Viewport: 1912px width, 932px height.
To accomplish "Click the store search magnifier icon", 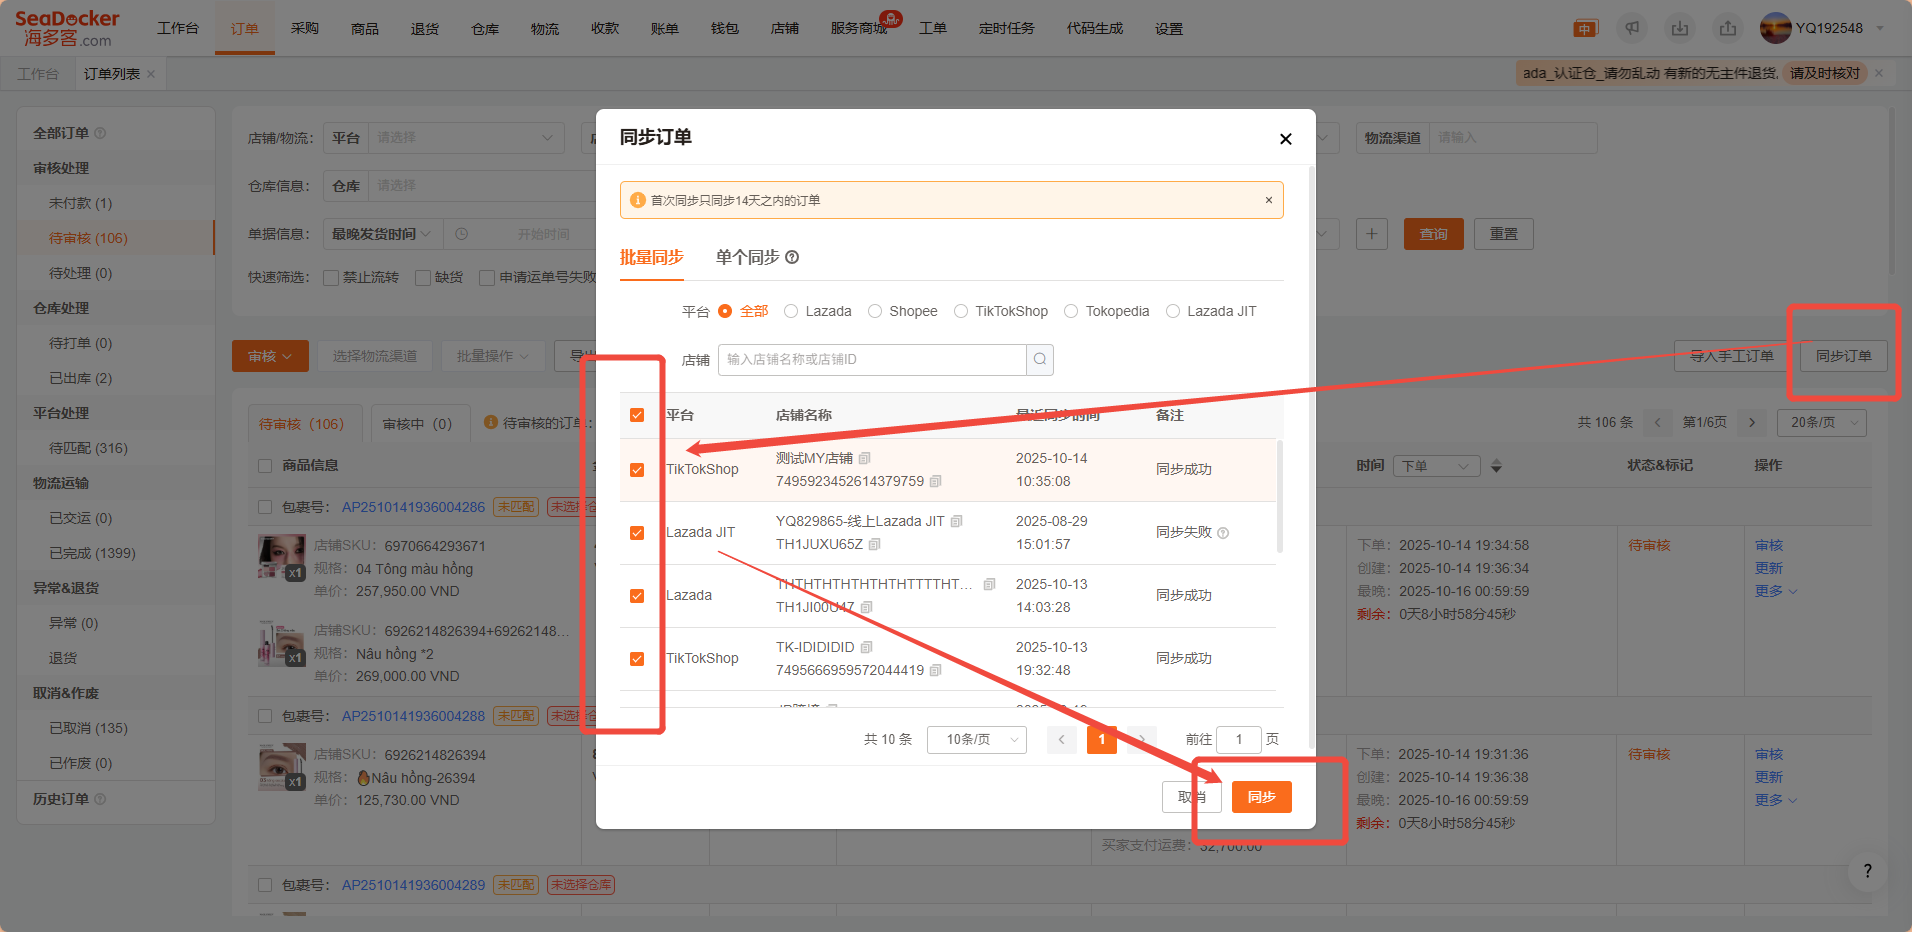I will pyautogui.click(x=1040, y=360).
